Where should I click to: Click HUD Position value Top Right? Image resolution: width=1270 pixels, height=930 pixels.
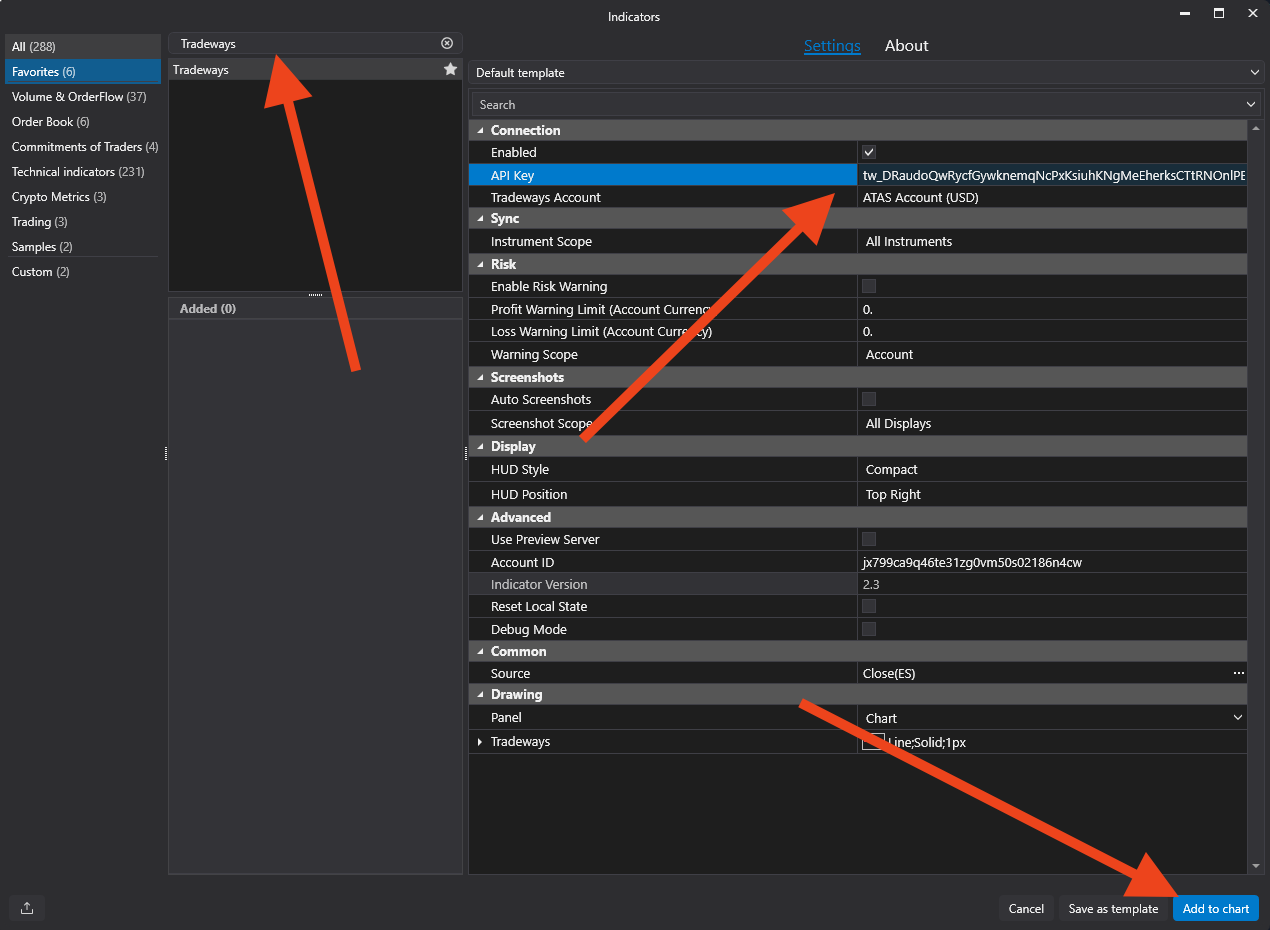click(x=1053, y=494)
